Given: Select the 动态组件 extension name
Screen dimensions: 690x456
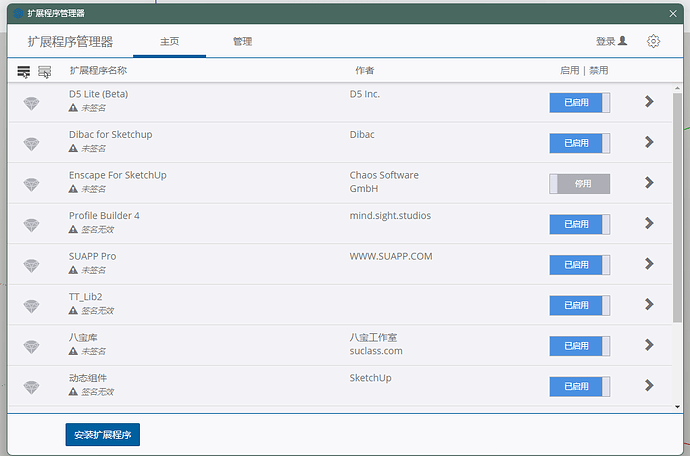Looking at the screenshot, I should [88, 378].
